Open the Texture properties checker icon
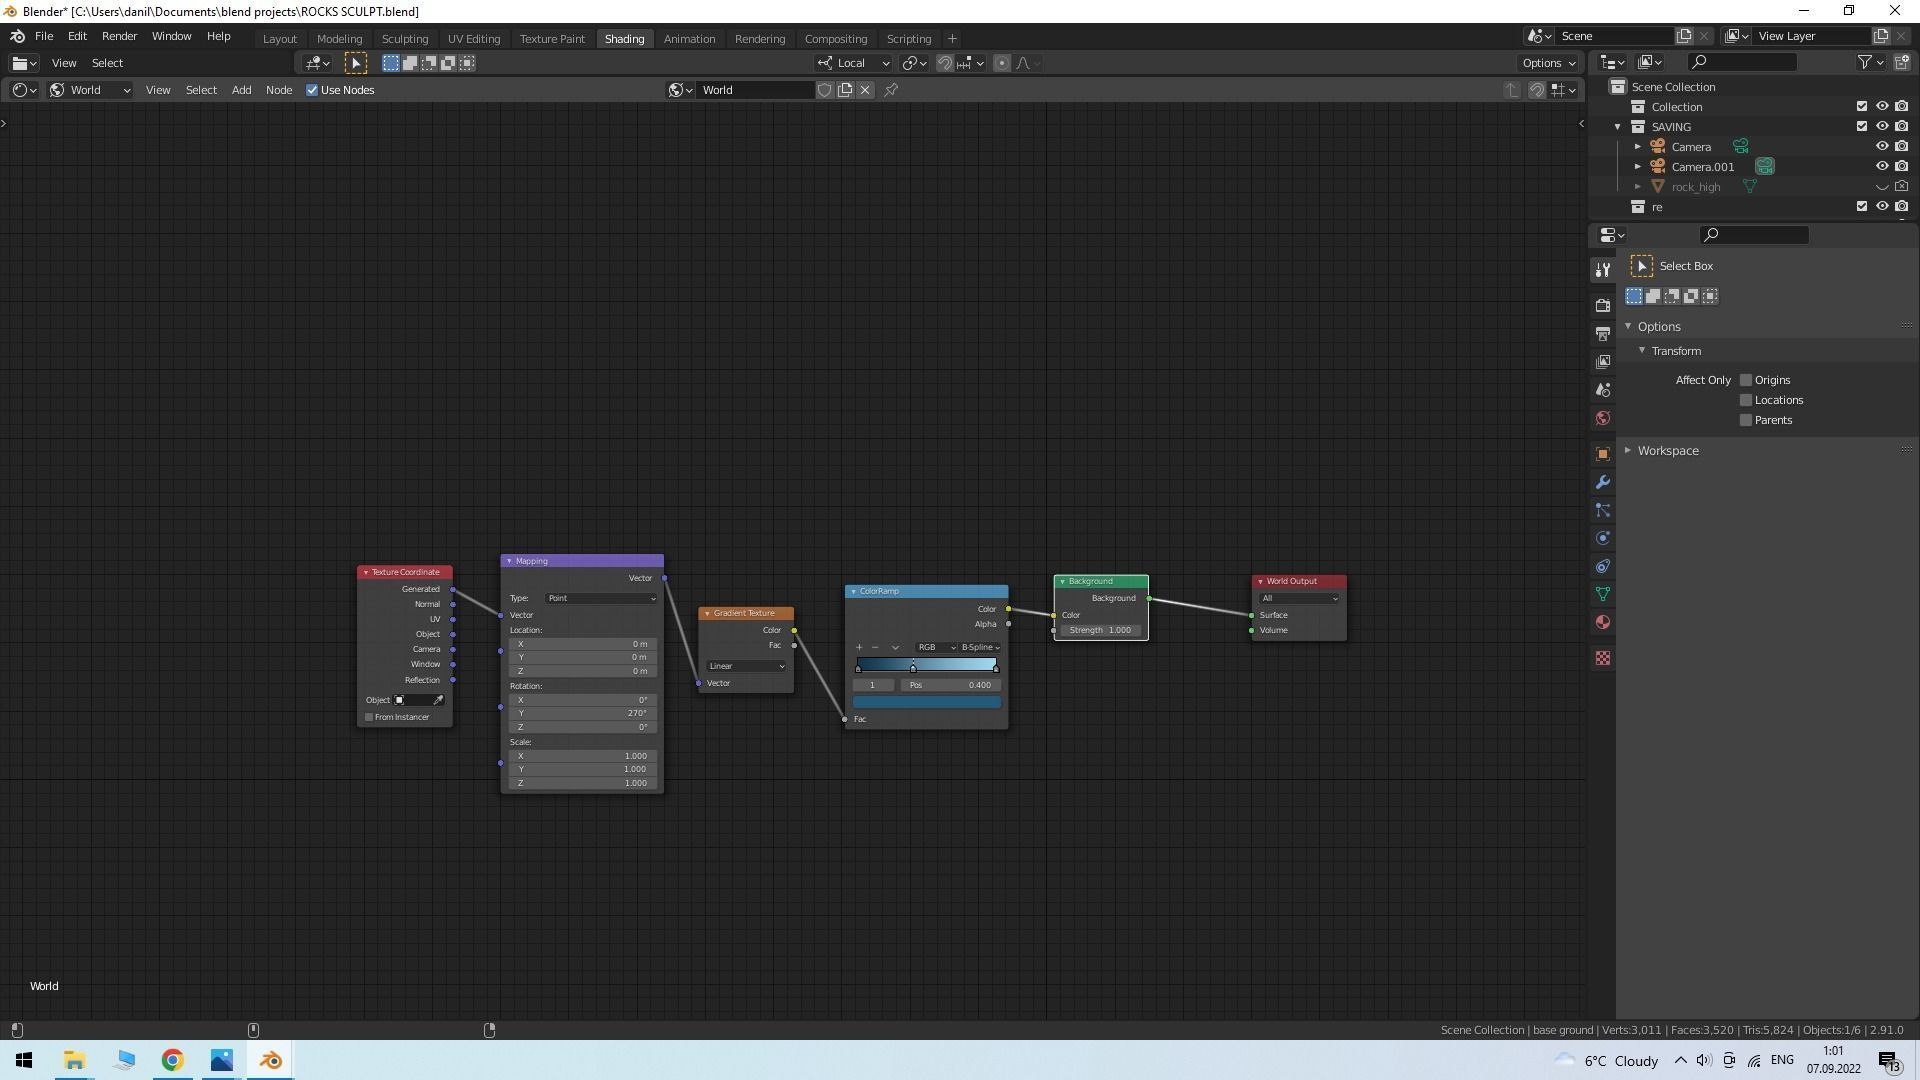This screenshot has height=1080, width=1920. pyautogui.click(x=1603, y=658)
